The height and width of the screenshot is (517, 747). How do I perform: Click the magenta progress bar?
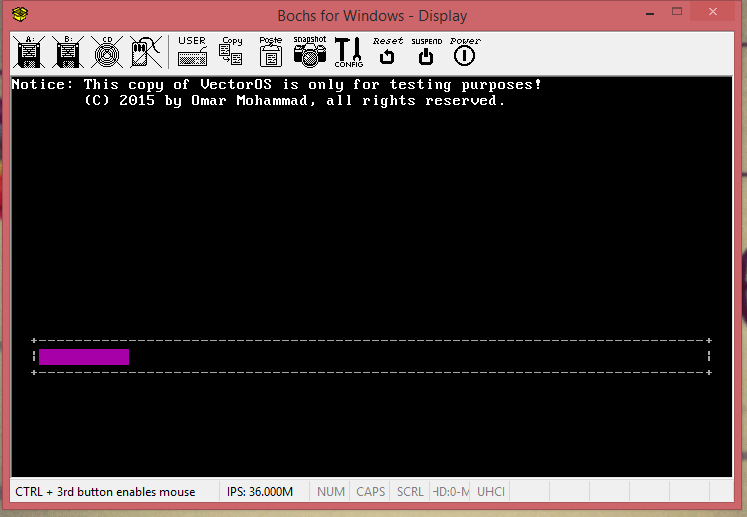tap(84, 357)
